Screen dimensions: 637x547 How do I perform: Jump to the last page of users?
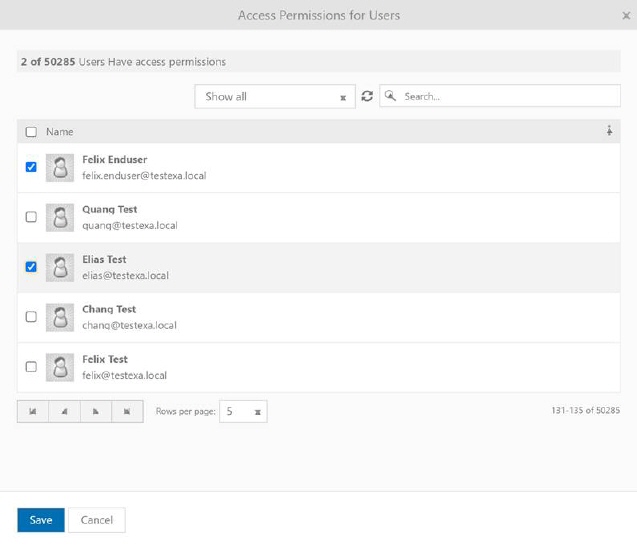coord(127,411)
